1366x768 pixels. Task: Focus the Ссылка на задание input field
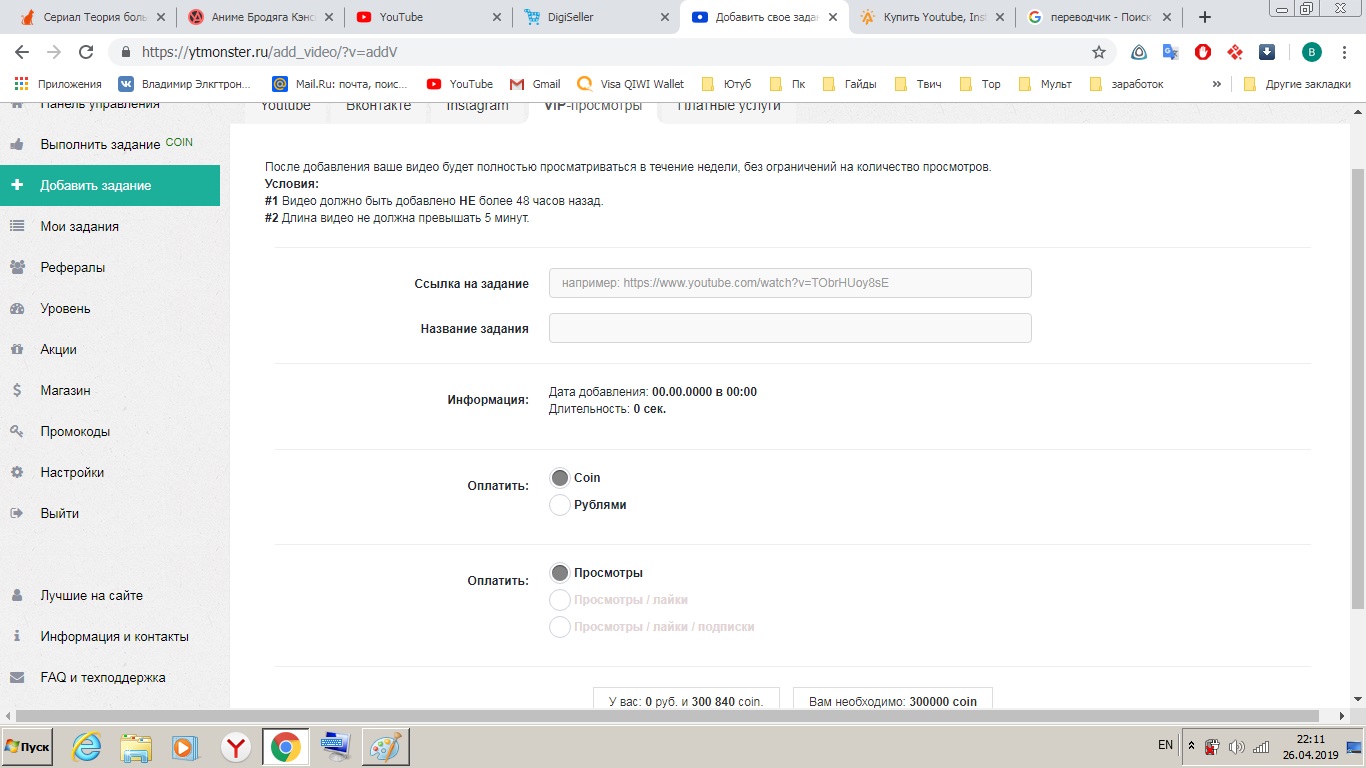790,283
